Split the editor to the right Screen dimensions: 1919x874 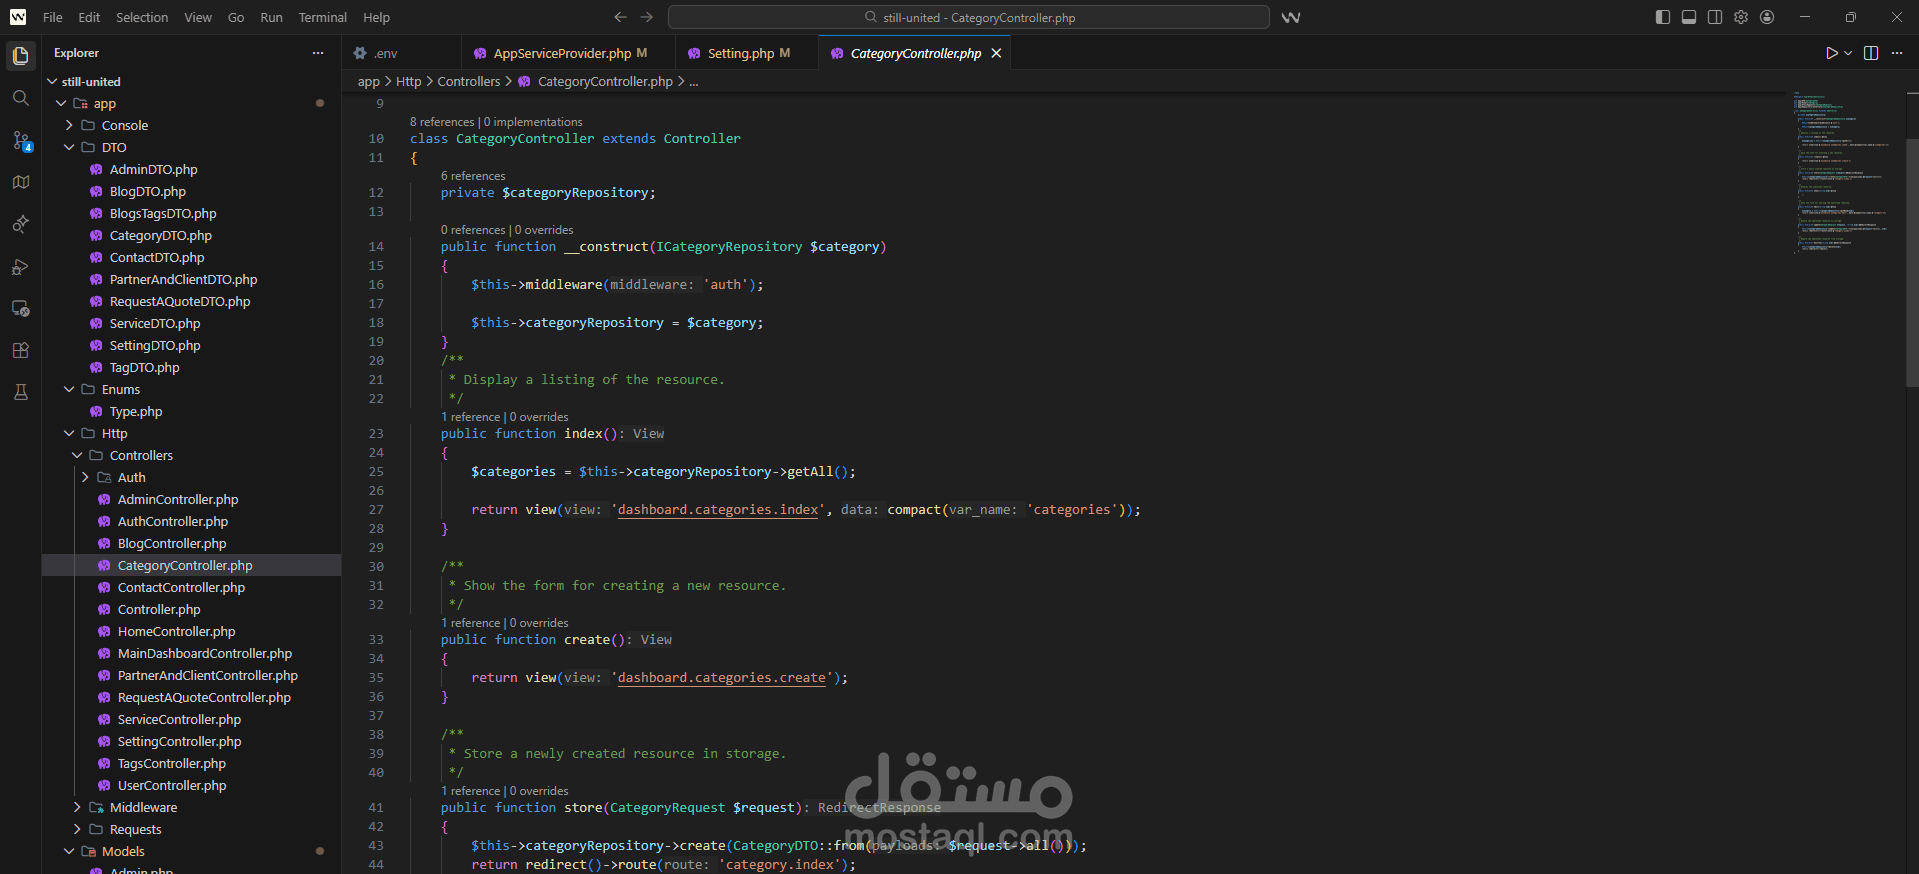tap(1871, 53)
